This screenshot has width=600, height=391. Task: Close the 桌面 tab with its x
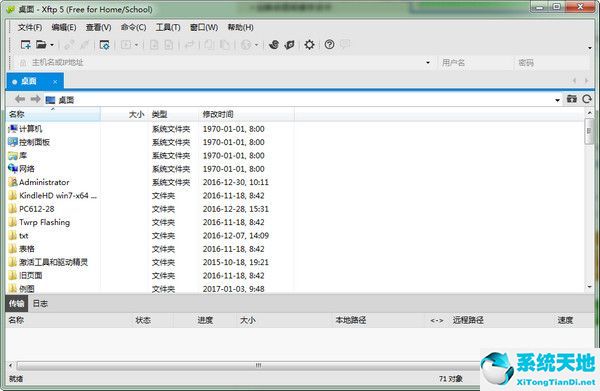[x=55, y=82]
